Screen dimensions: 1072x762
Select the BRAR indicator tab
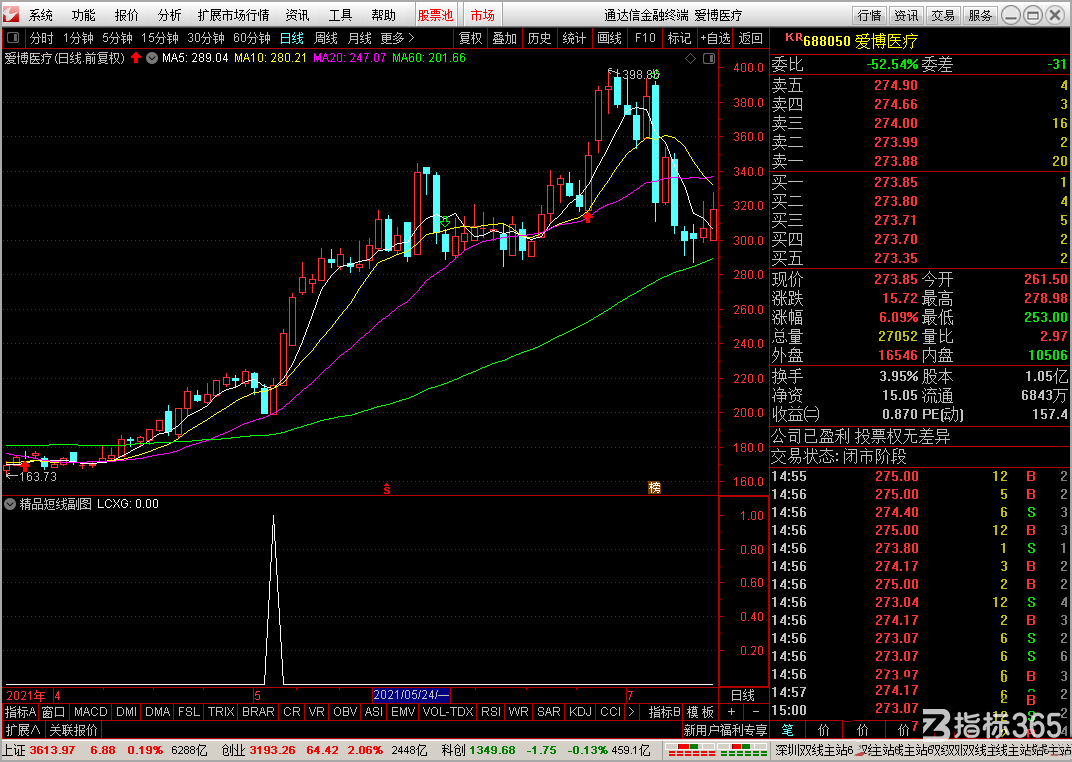coord(258,712)
